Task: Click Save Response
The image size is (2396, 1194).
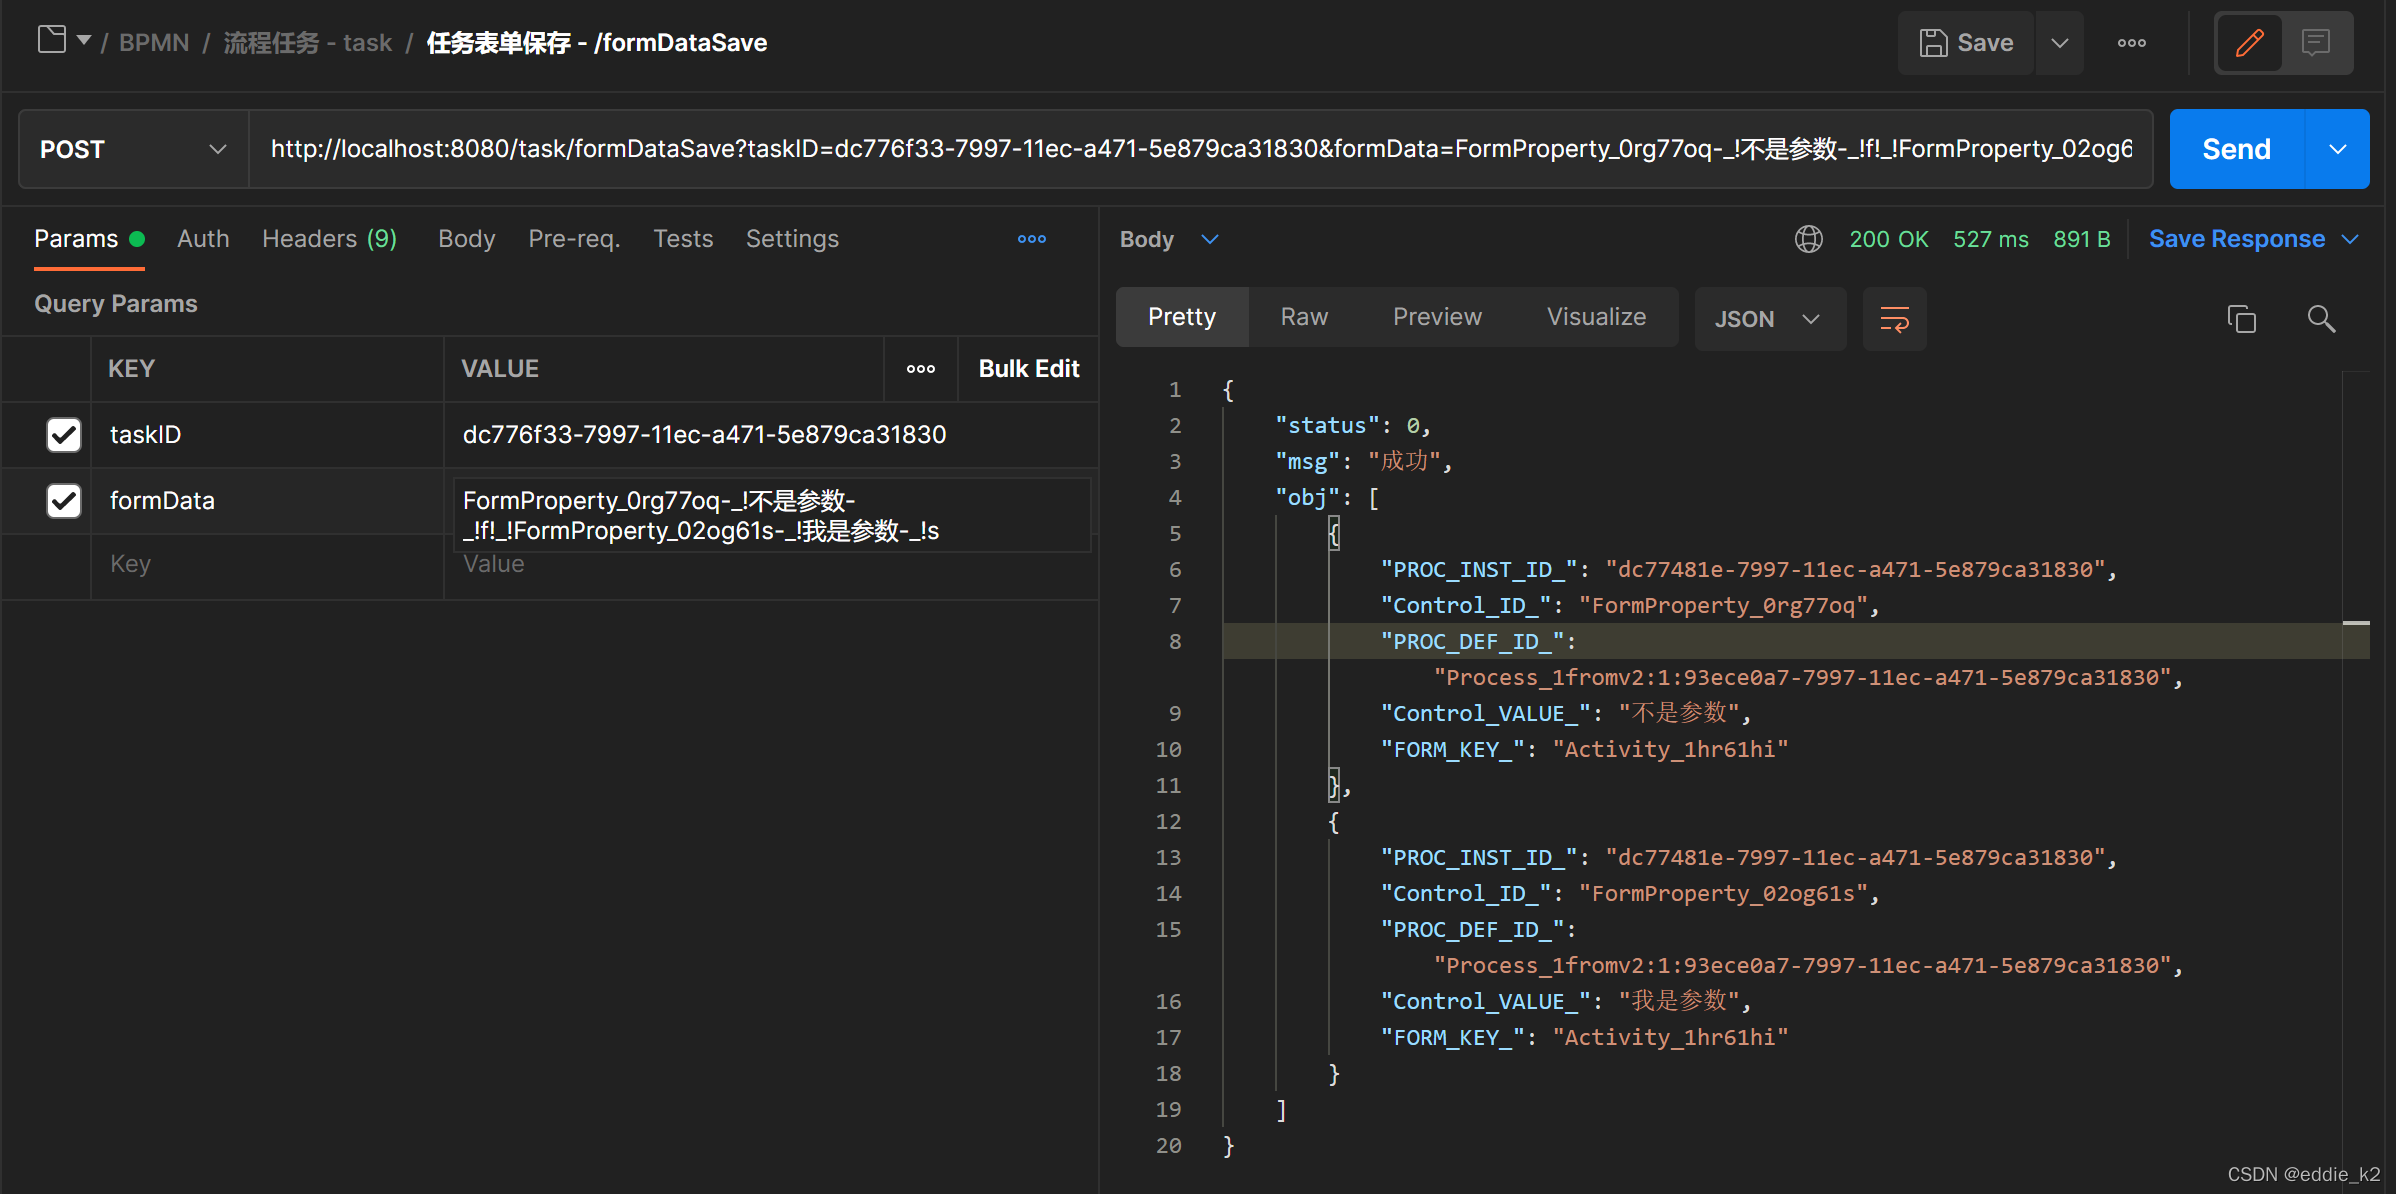Action: coord(2237,239)
